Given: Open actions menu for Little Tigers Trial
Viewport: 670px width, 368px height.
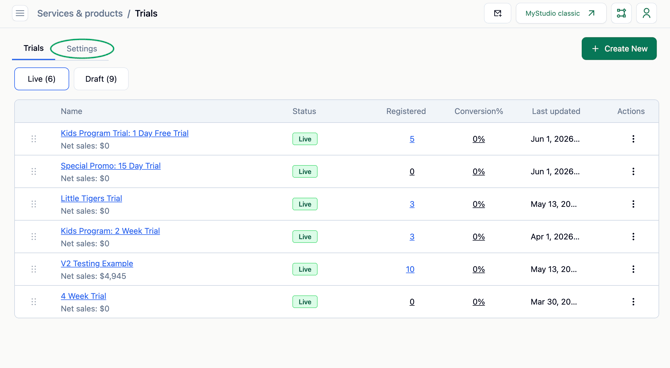Looking at the screenshot, I should [633, 204].
